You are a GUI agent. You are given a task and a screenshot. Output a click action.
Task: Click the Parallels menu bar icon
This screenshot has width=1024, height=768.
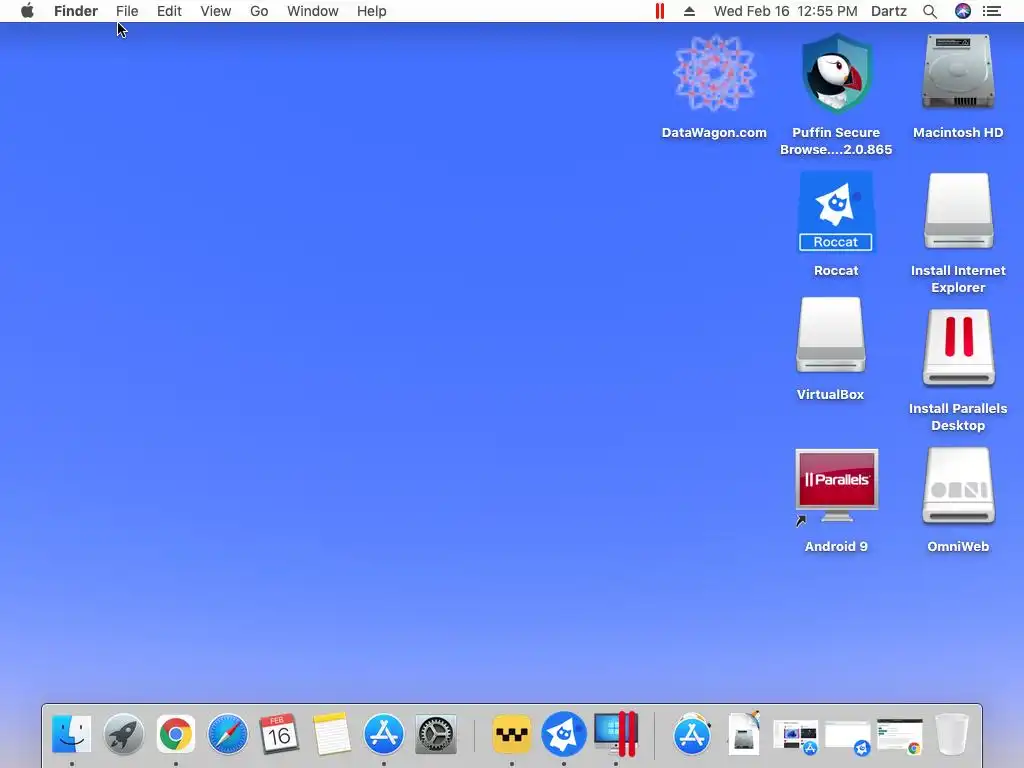click(660, 11)
